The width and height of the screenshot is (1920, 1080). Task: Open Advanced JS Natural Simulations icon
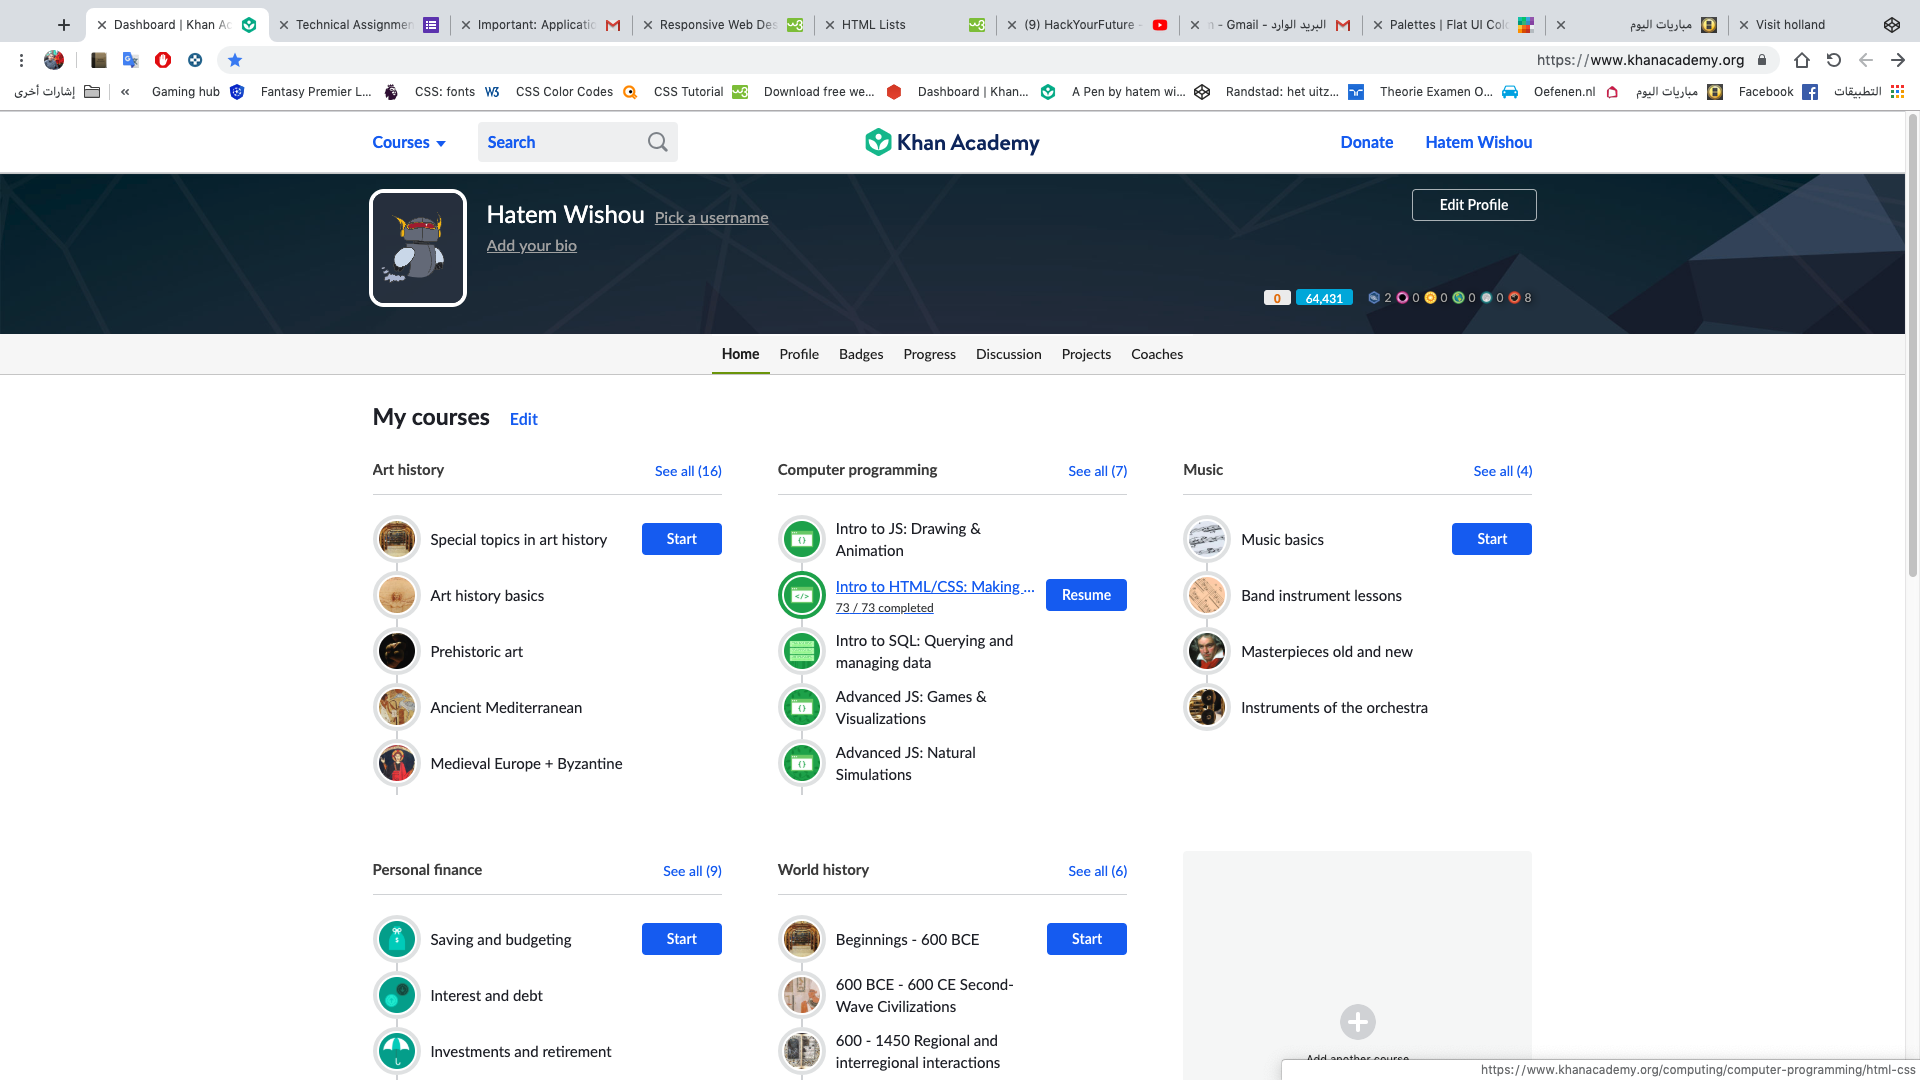(802, 763)
